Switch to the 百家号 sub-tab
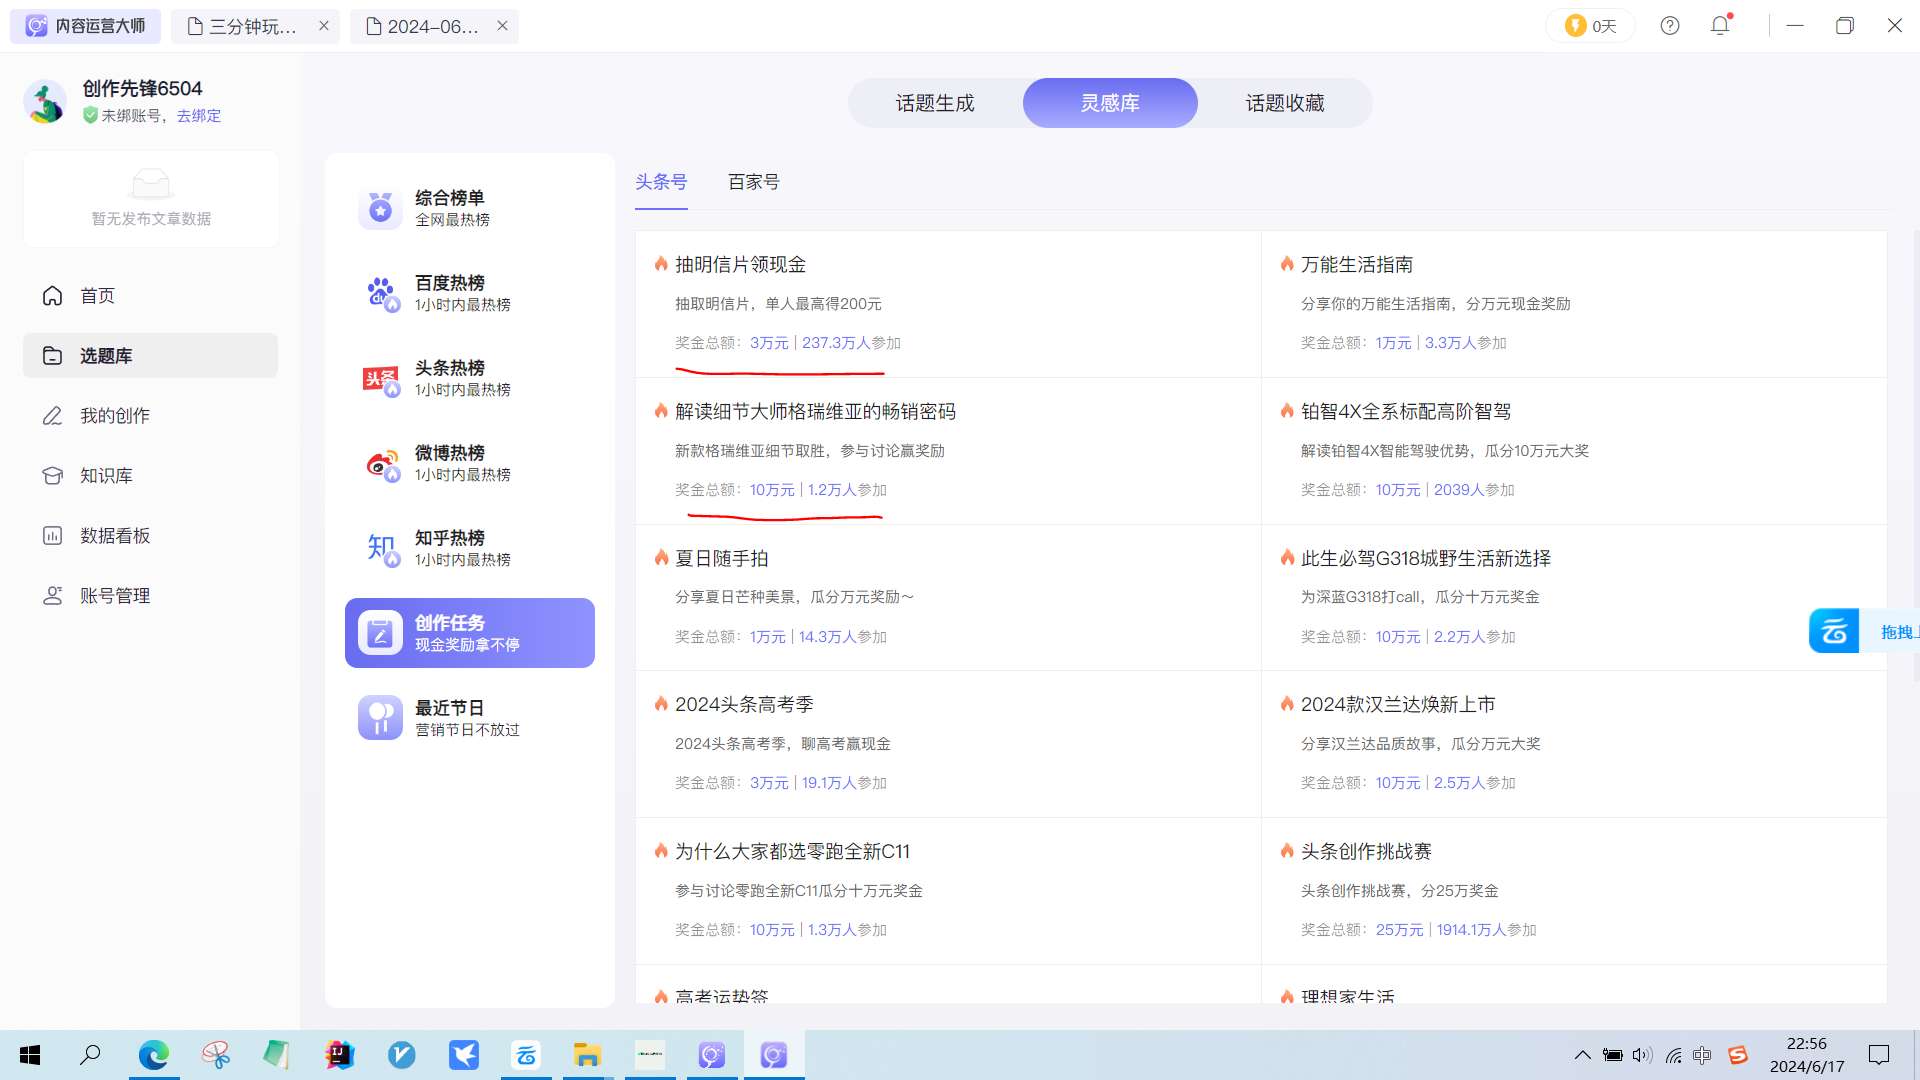 753,182
